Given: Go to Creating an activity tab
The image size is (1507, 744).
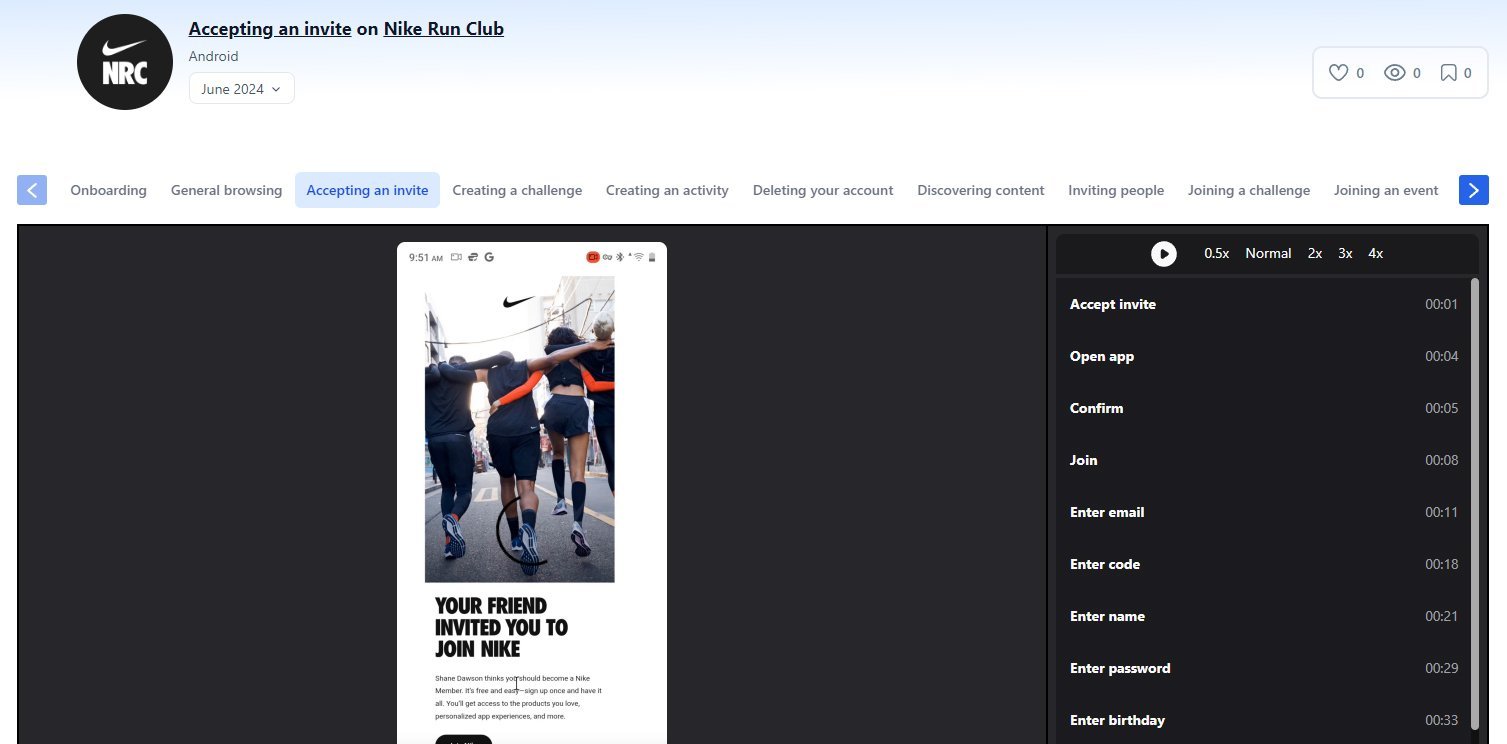Looking at the screenshot, I should (667, 190).
